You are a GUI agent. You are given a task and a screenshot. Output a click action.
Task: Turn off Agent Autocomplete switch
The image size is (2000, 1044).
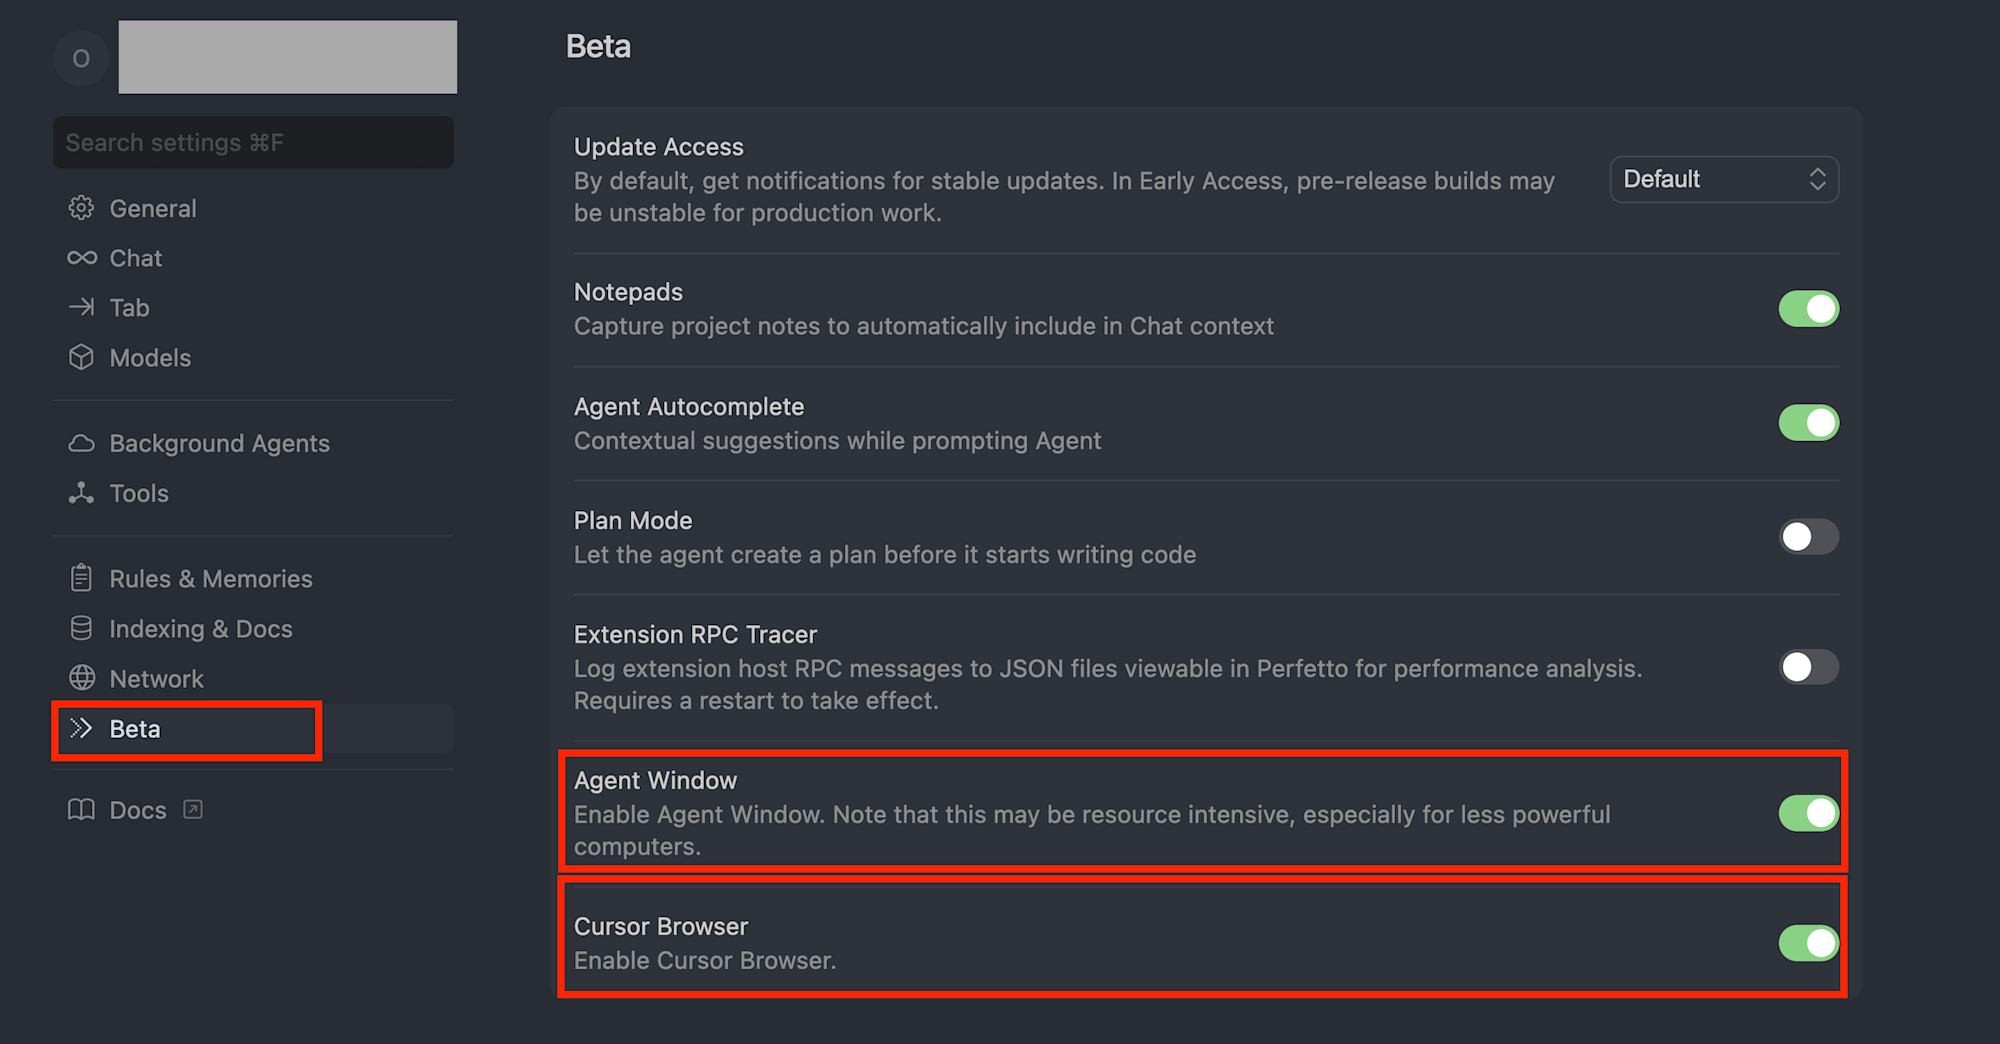[x=1808, y=423]
